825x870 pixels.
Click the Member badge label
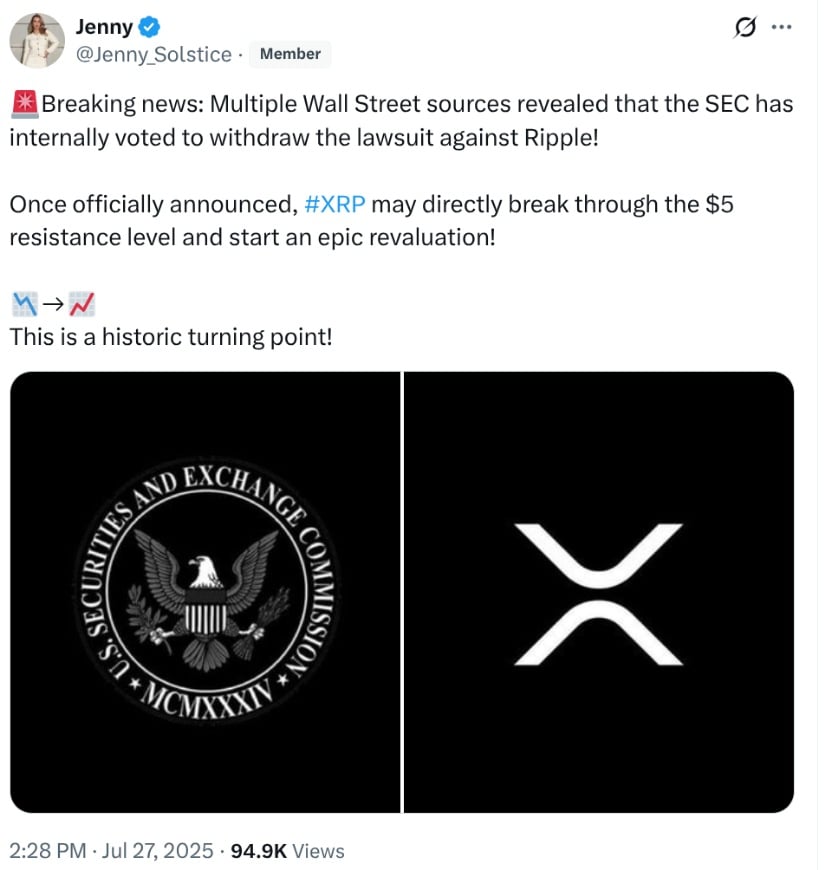(290, 54)
